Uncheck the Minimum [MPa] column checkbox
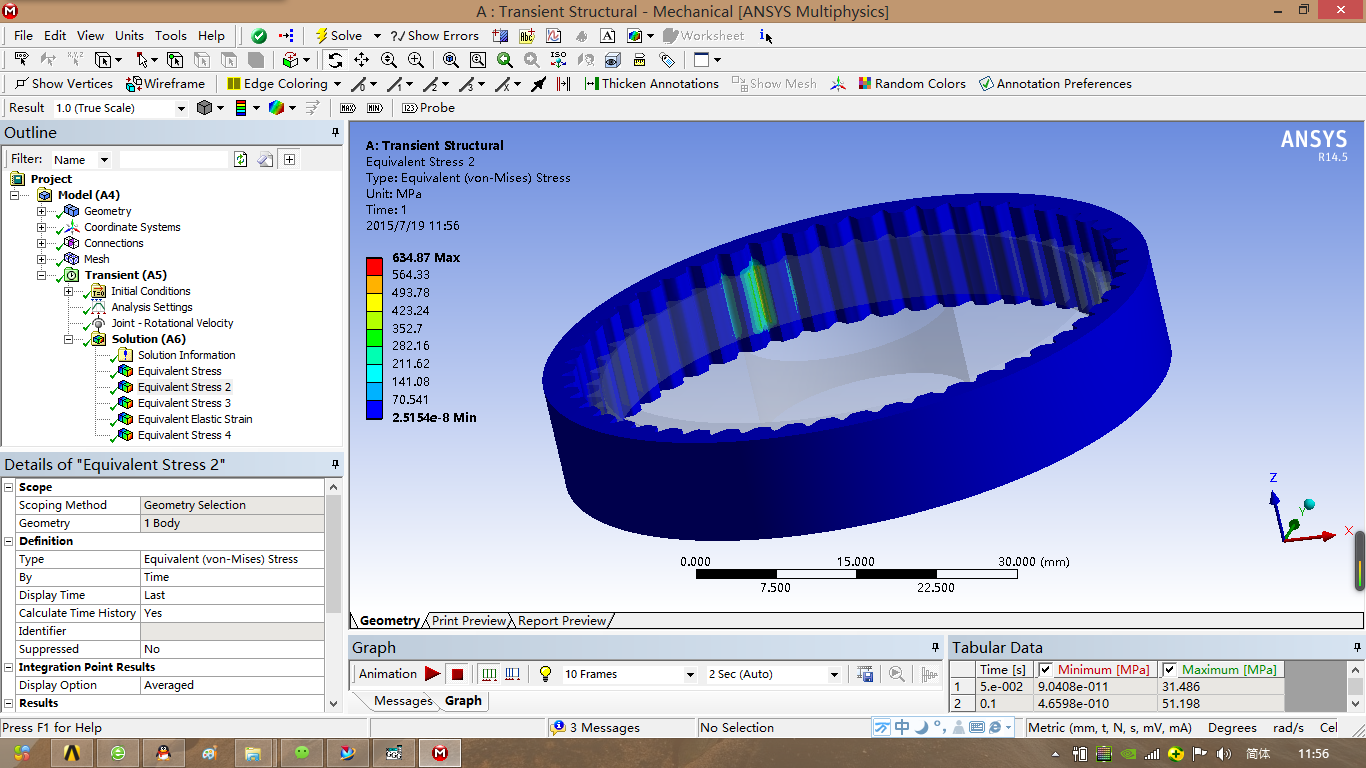This screenshot has height=768, width=1366. [1046, 670]
